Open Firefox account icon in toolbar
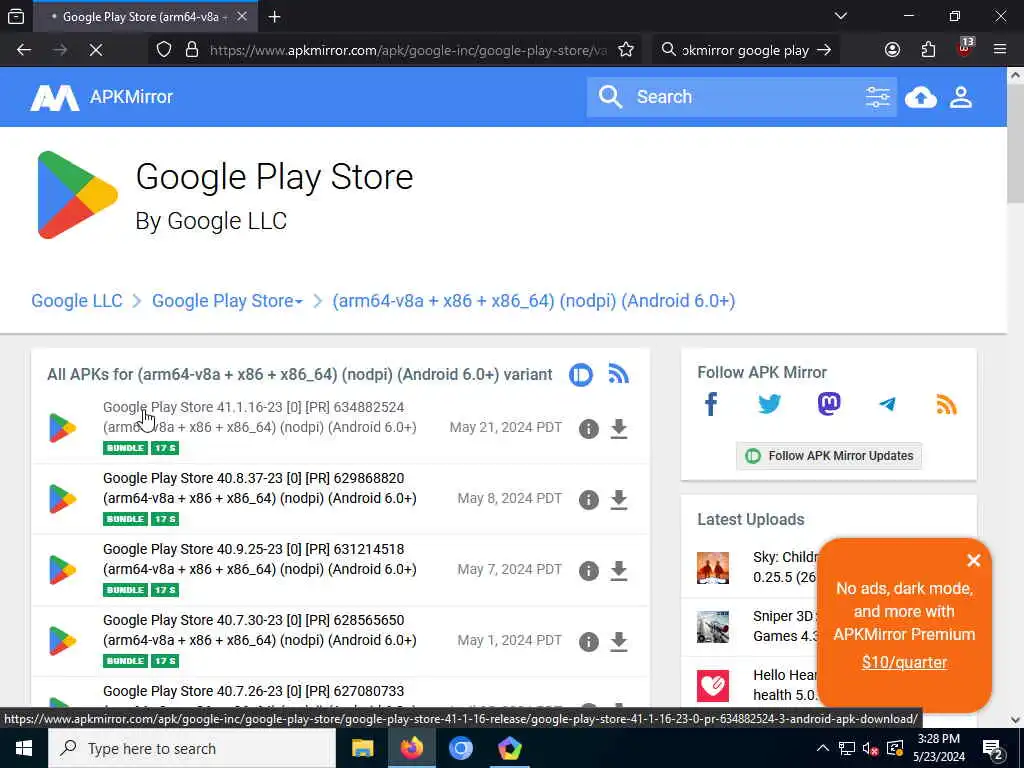1024x768 pixels. click(x=892, y=50)
